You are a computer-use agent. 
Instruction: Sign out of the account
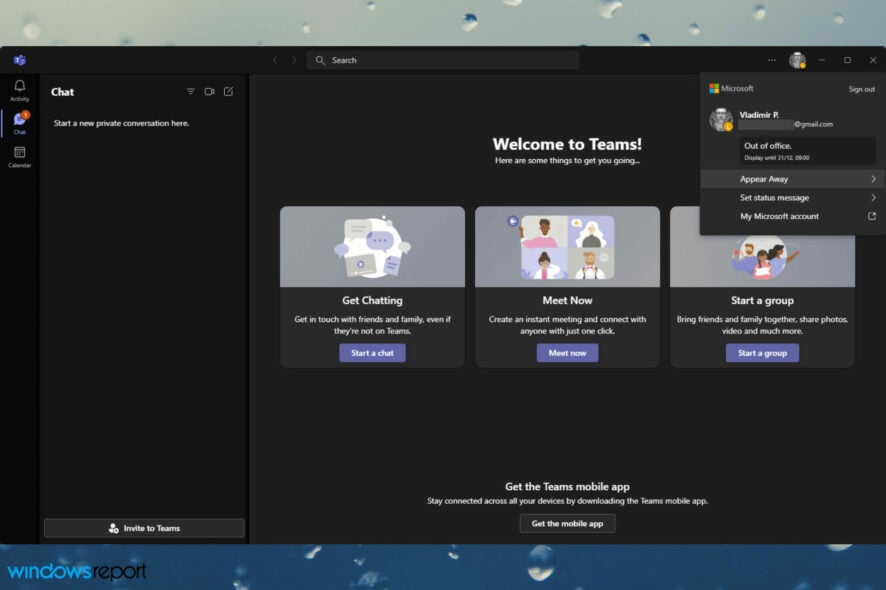(861, 89)
